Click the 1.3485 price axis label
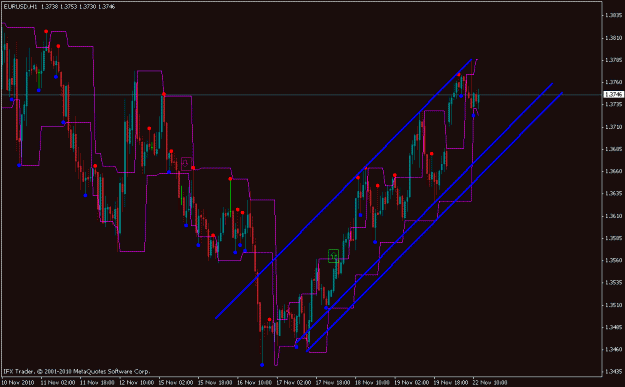Screen dimensions: 625x387 (613, 327)
